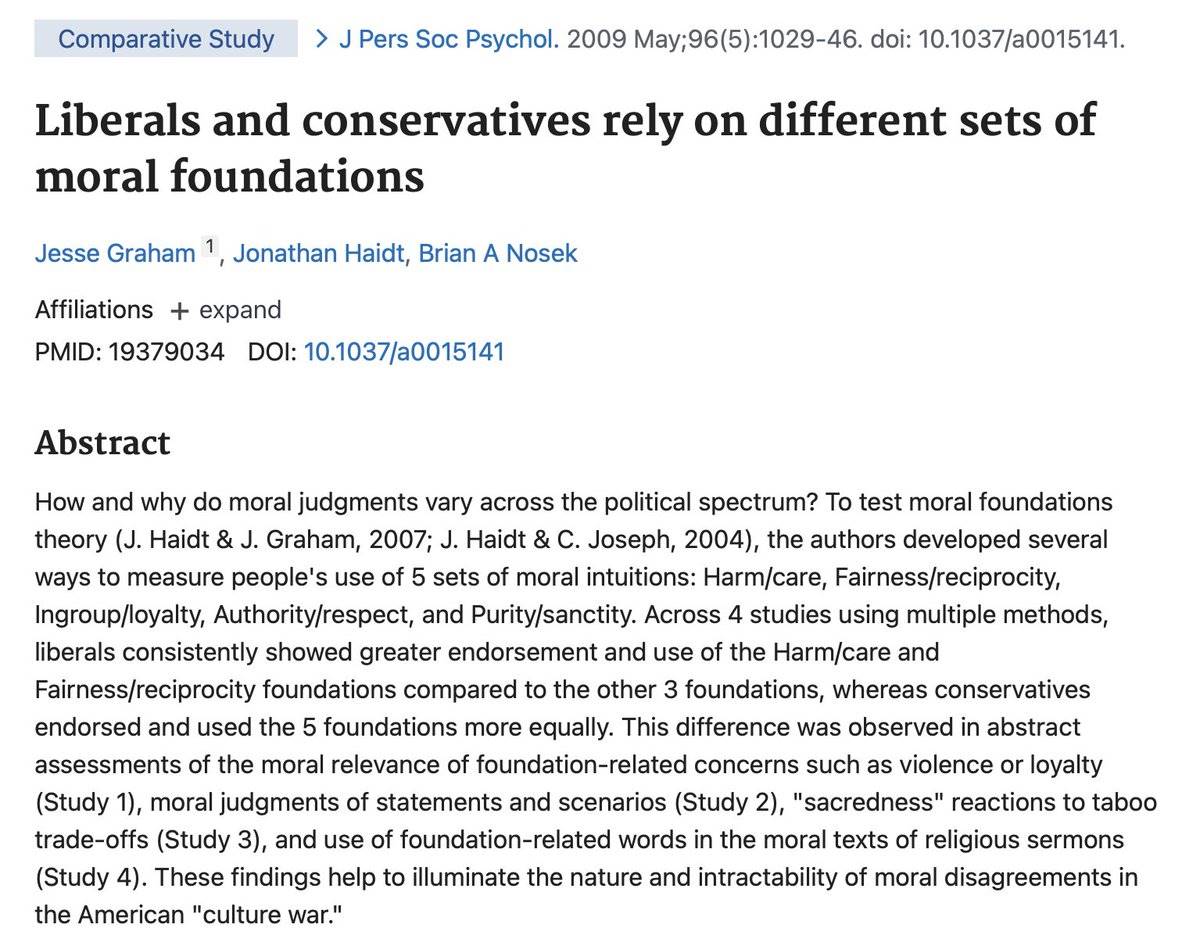Open the J Pers Soc Psychol. journal link
Image resolution: width=1200 pixels, height=928 pixels.
pos(449,40)
